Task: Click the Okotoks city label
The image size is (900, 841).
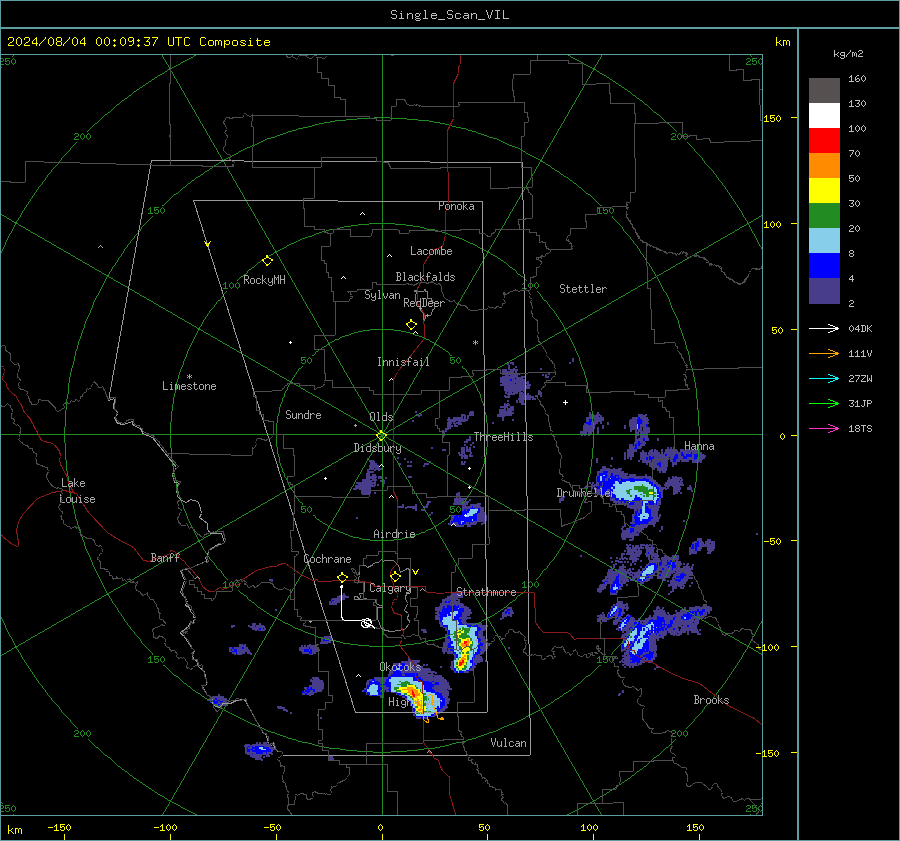Action: 400,666
